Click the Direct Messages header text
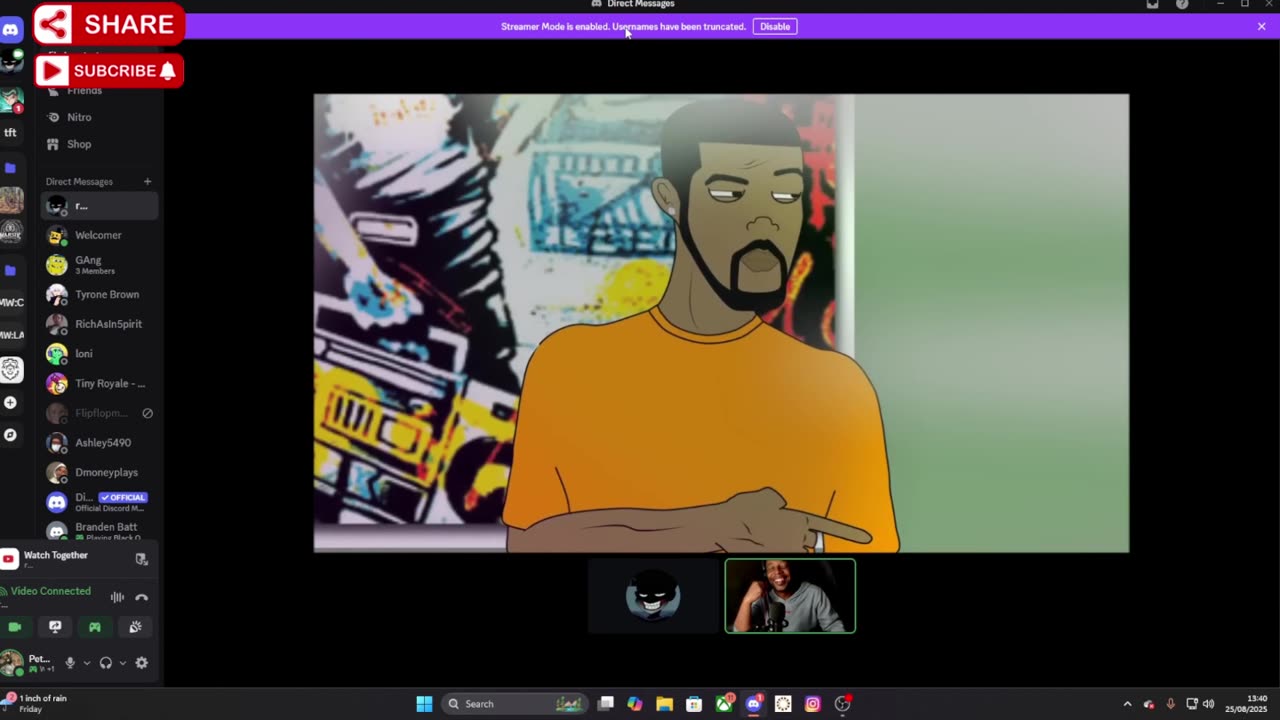The height and width of the screenshot is (720, 1280). [79, 182]
